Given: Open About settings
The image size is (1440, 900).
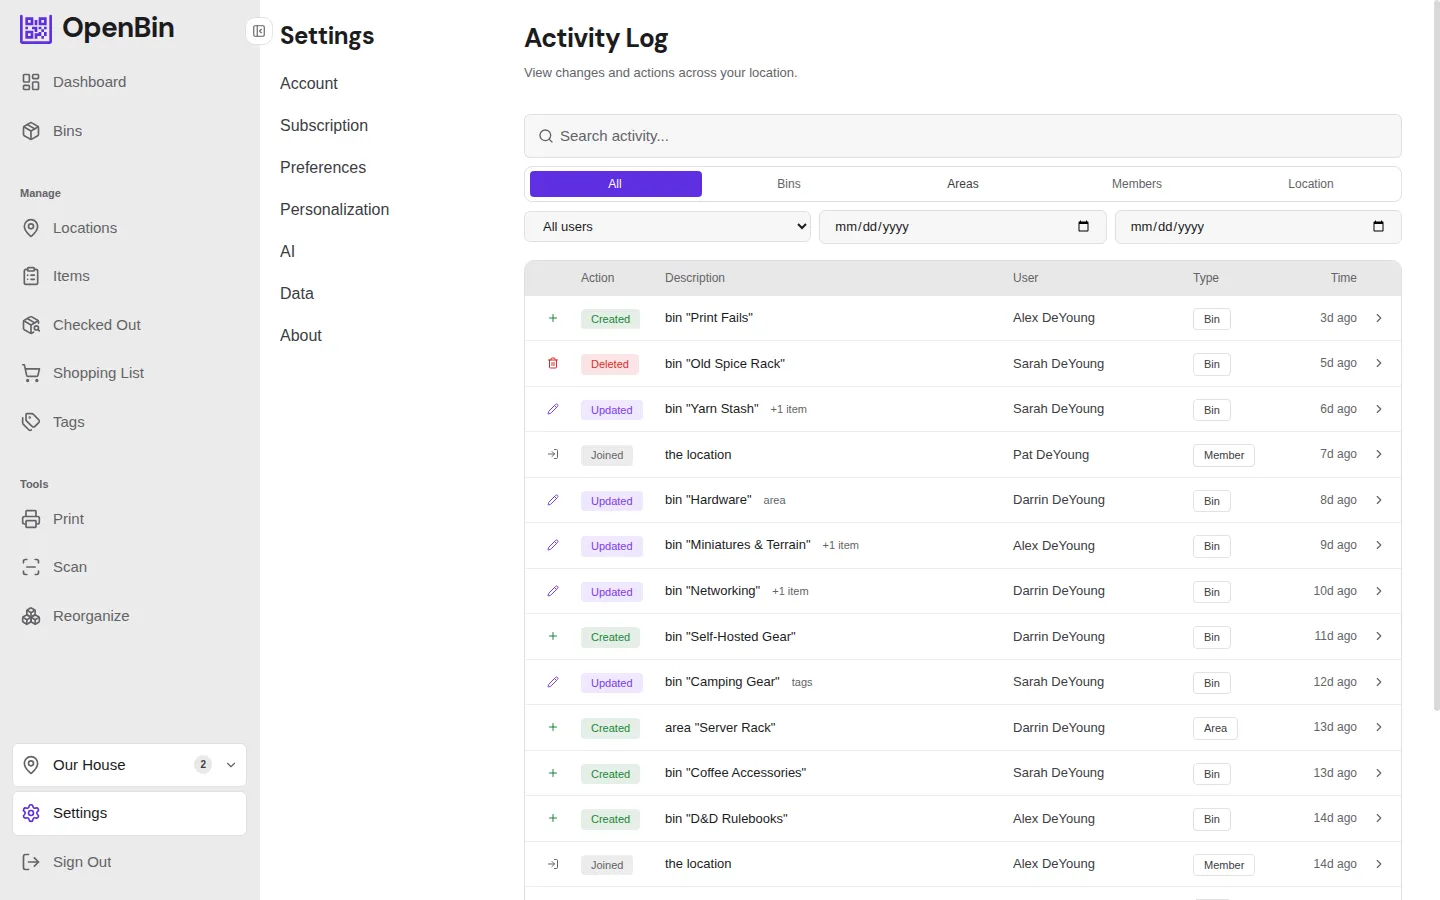Looking at the screenshot, I should tap(301, 335).
